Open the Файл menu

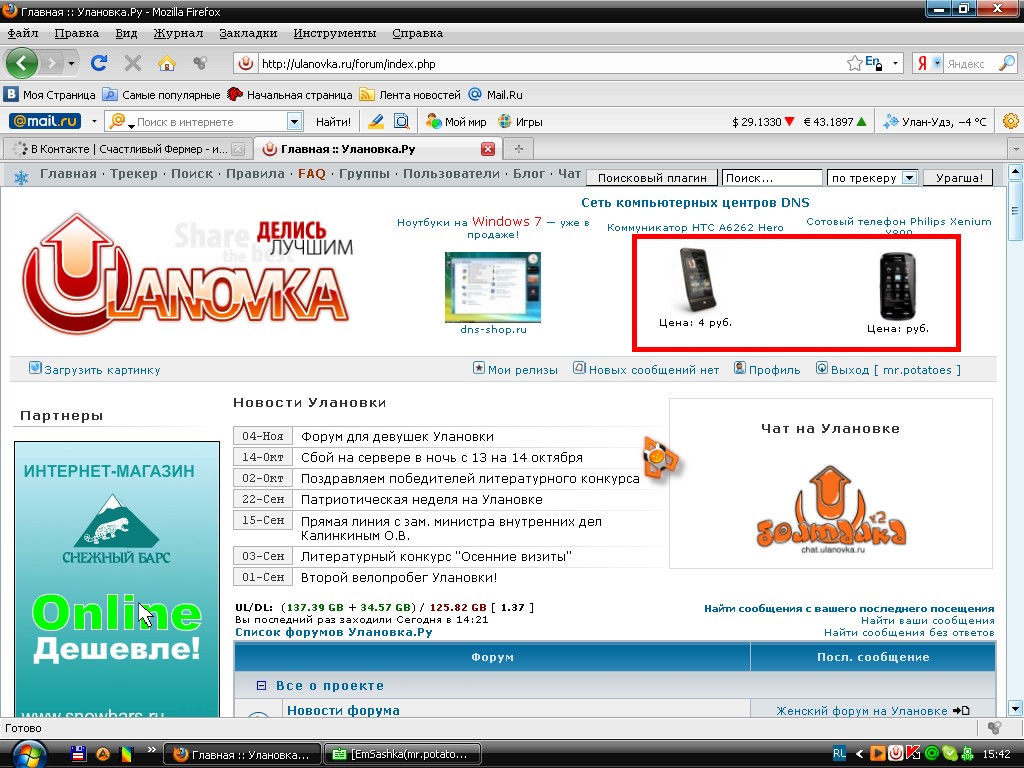(x=23, y=33)
